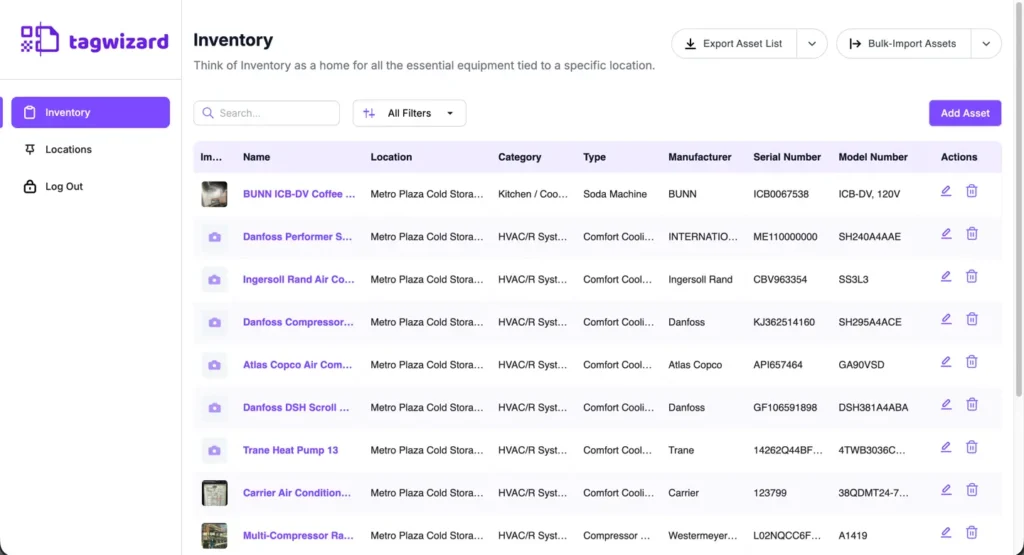
Task: Delete the Carrier Air Conditioner asset
Action: click(972, 490)
